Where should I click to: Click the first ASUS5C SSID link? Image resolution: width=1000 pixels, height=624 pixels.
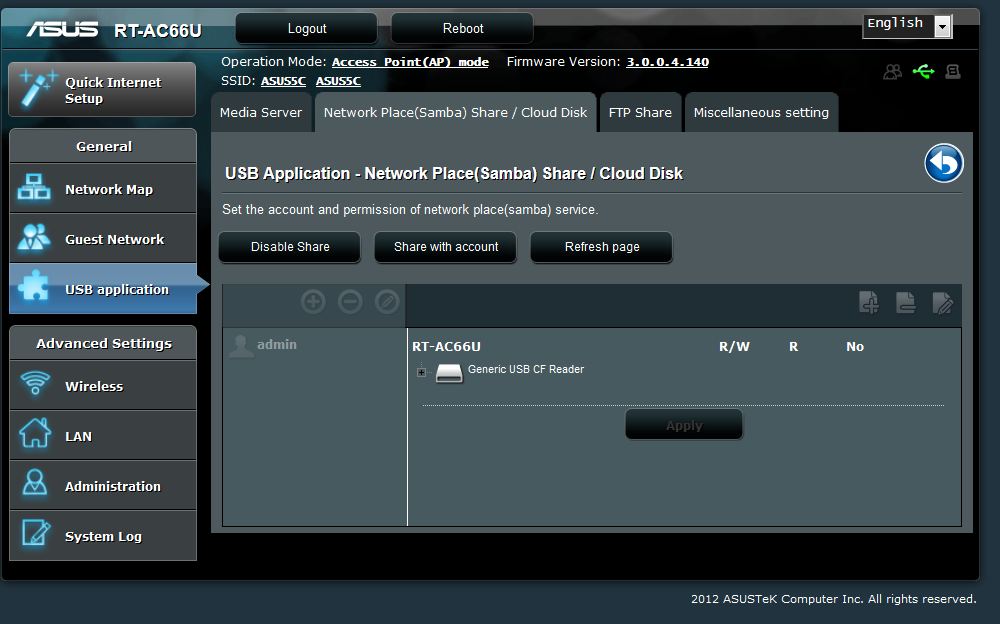(x=283, y=81)
